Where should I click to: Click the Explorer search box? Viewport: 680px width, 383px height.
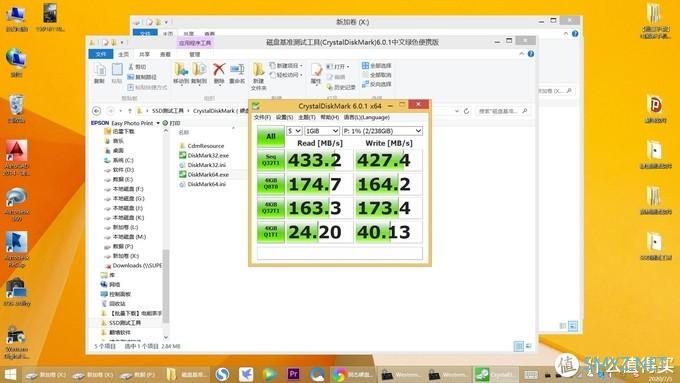tap(503, 111)
